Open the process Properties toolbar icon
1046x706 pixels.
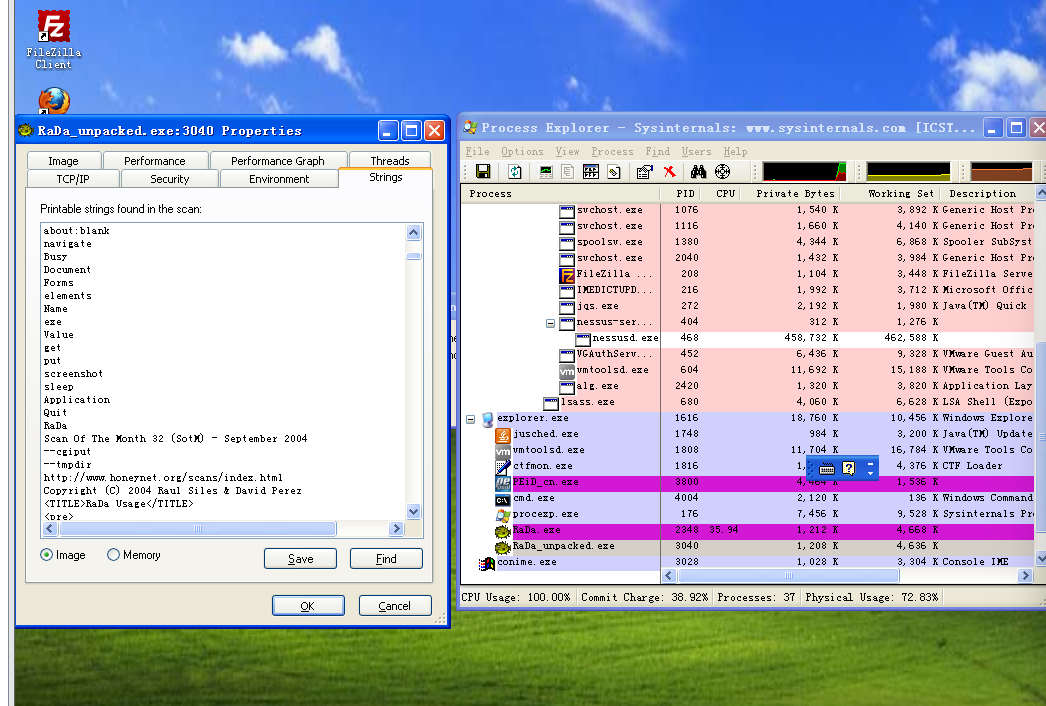tap(644, 171)
